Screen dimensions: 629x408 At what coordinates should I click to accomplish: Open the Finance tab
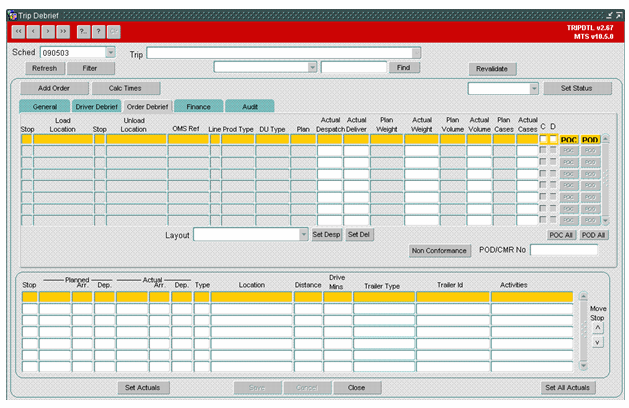[x=199, y=106]
